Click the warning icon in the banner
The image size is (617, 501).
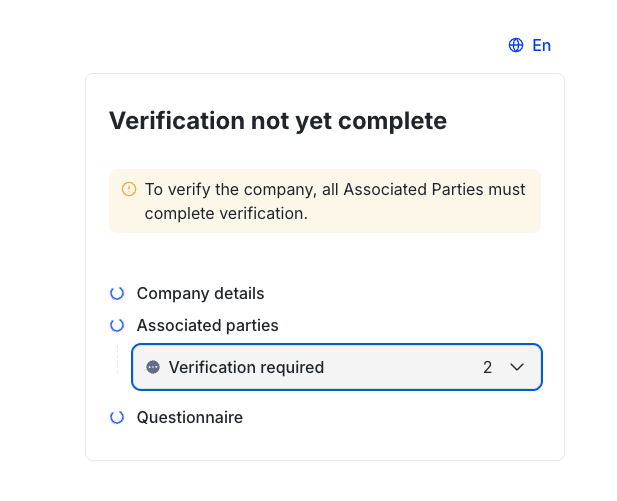(129, 189)
